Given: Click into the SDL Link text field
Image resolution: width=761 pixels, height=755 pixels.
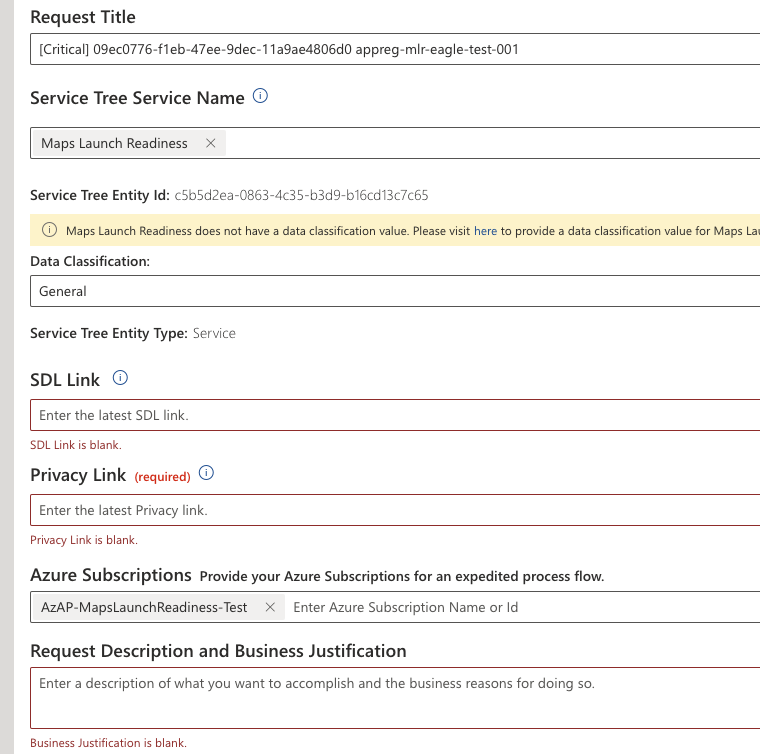Looking at the screenshot, I should coord(395,415).
